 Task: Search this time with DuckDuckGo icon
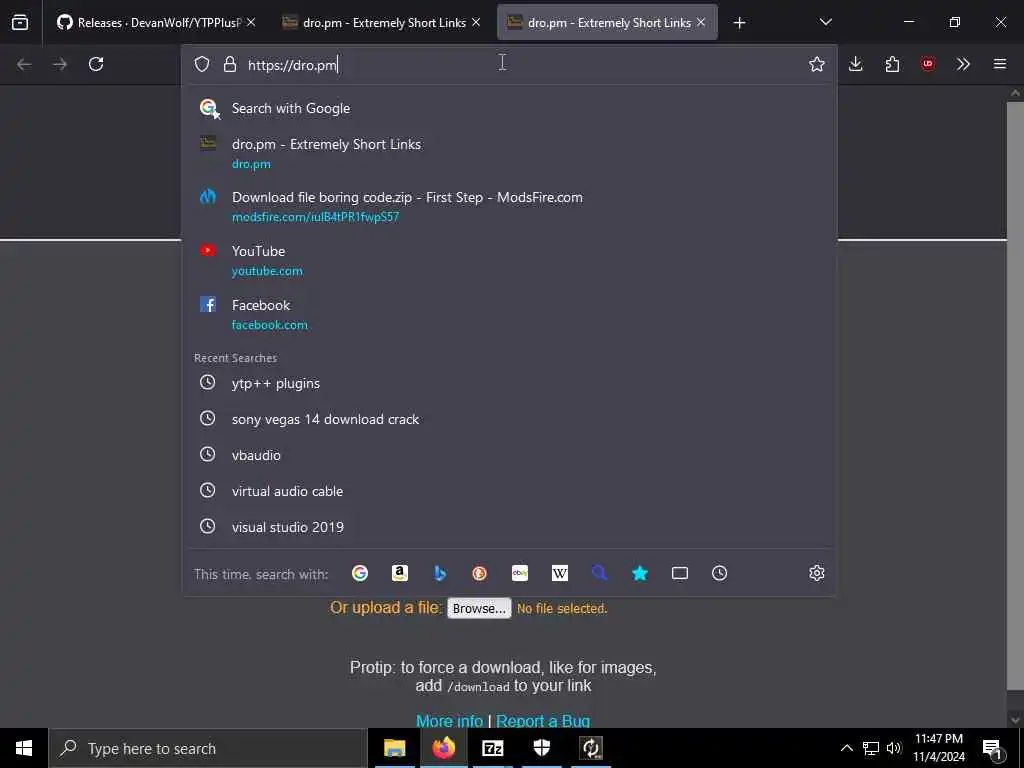[x=479, y=573]
